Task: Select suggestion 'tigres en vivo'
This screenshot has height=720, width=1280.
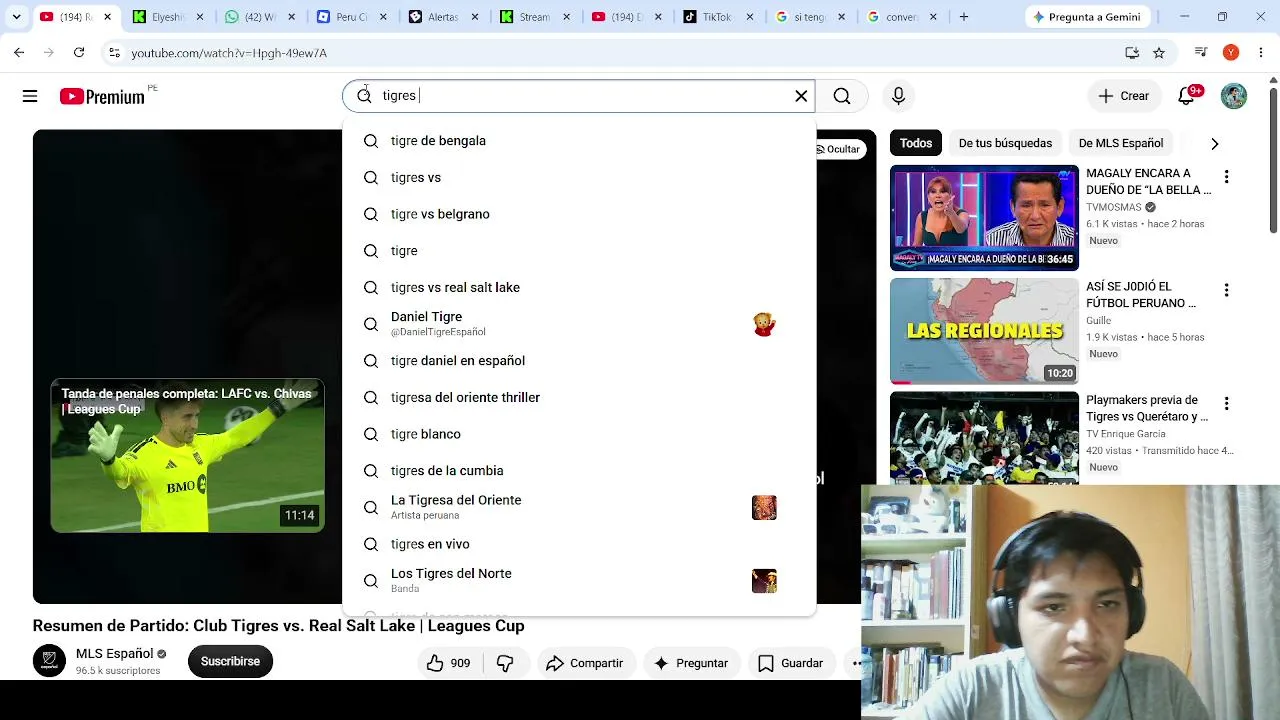Action: [579, 544]
